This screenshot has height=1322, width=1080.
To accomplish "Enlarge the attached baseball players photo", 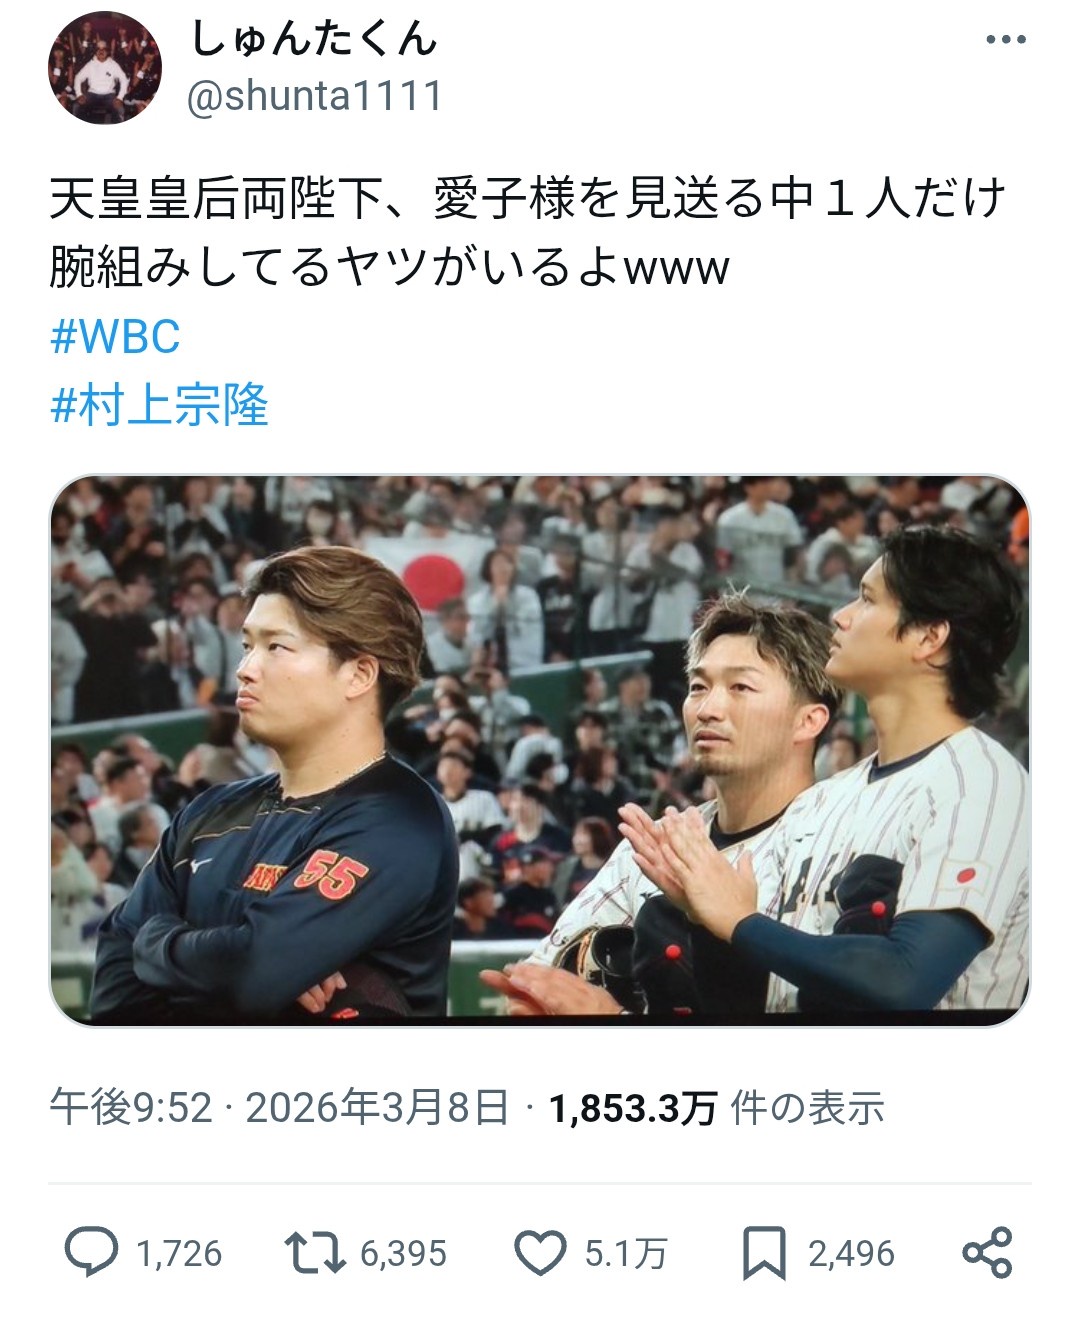I will click(540, 750).
